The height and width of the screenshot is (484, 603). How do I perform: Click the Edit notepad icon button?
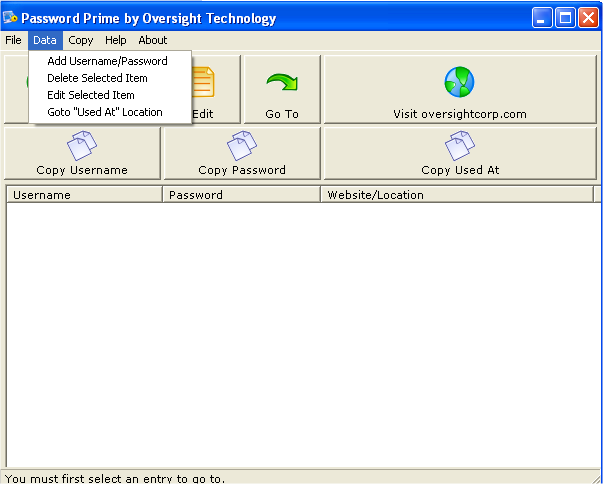click(x=204, y=82)
